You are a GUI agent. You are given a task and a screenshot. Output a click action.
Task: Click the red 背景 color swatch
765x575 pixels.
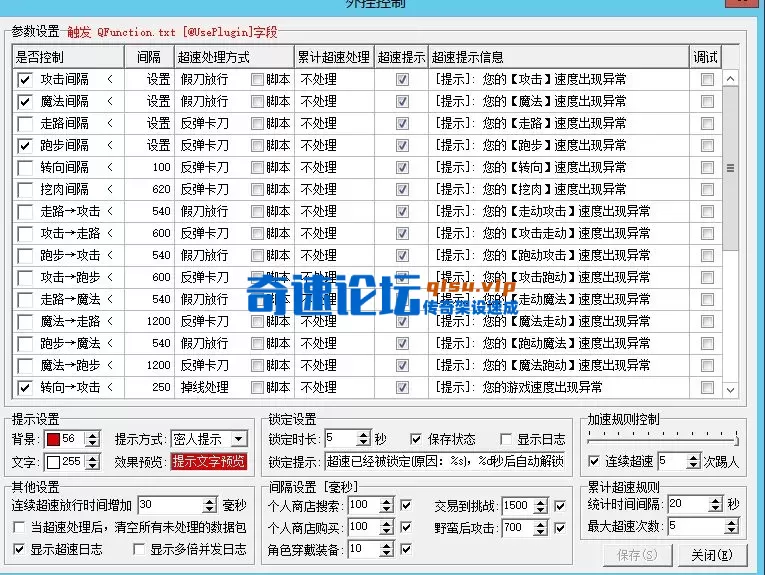53,439
